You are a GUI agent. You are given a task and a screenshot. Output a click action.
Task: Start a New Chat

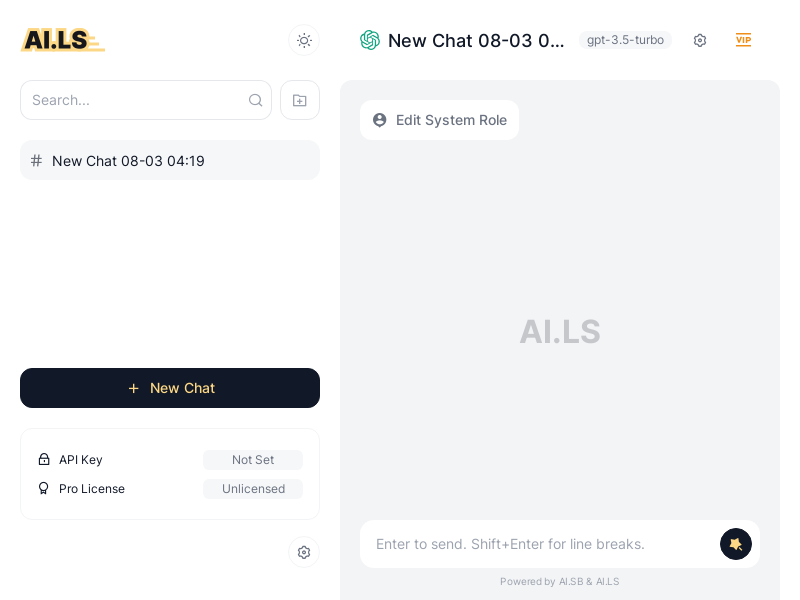170,388
